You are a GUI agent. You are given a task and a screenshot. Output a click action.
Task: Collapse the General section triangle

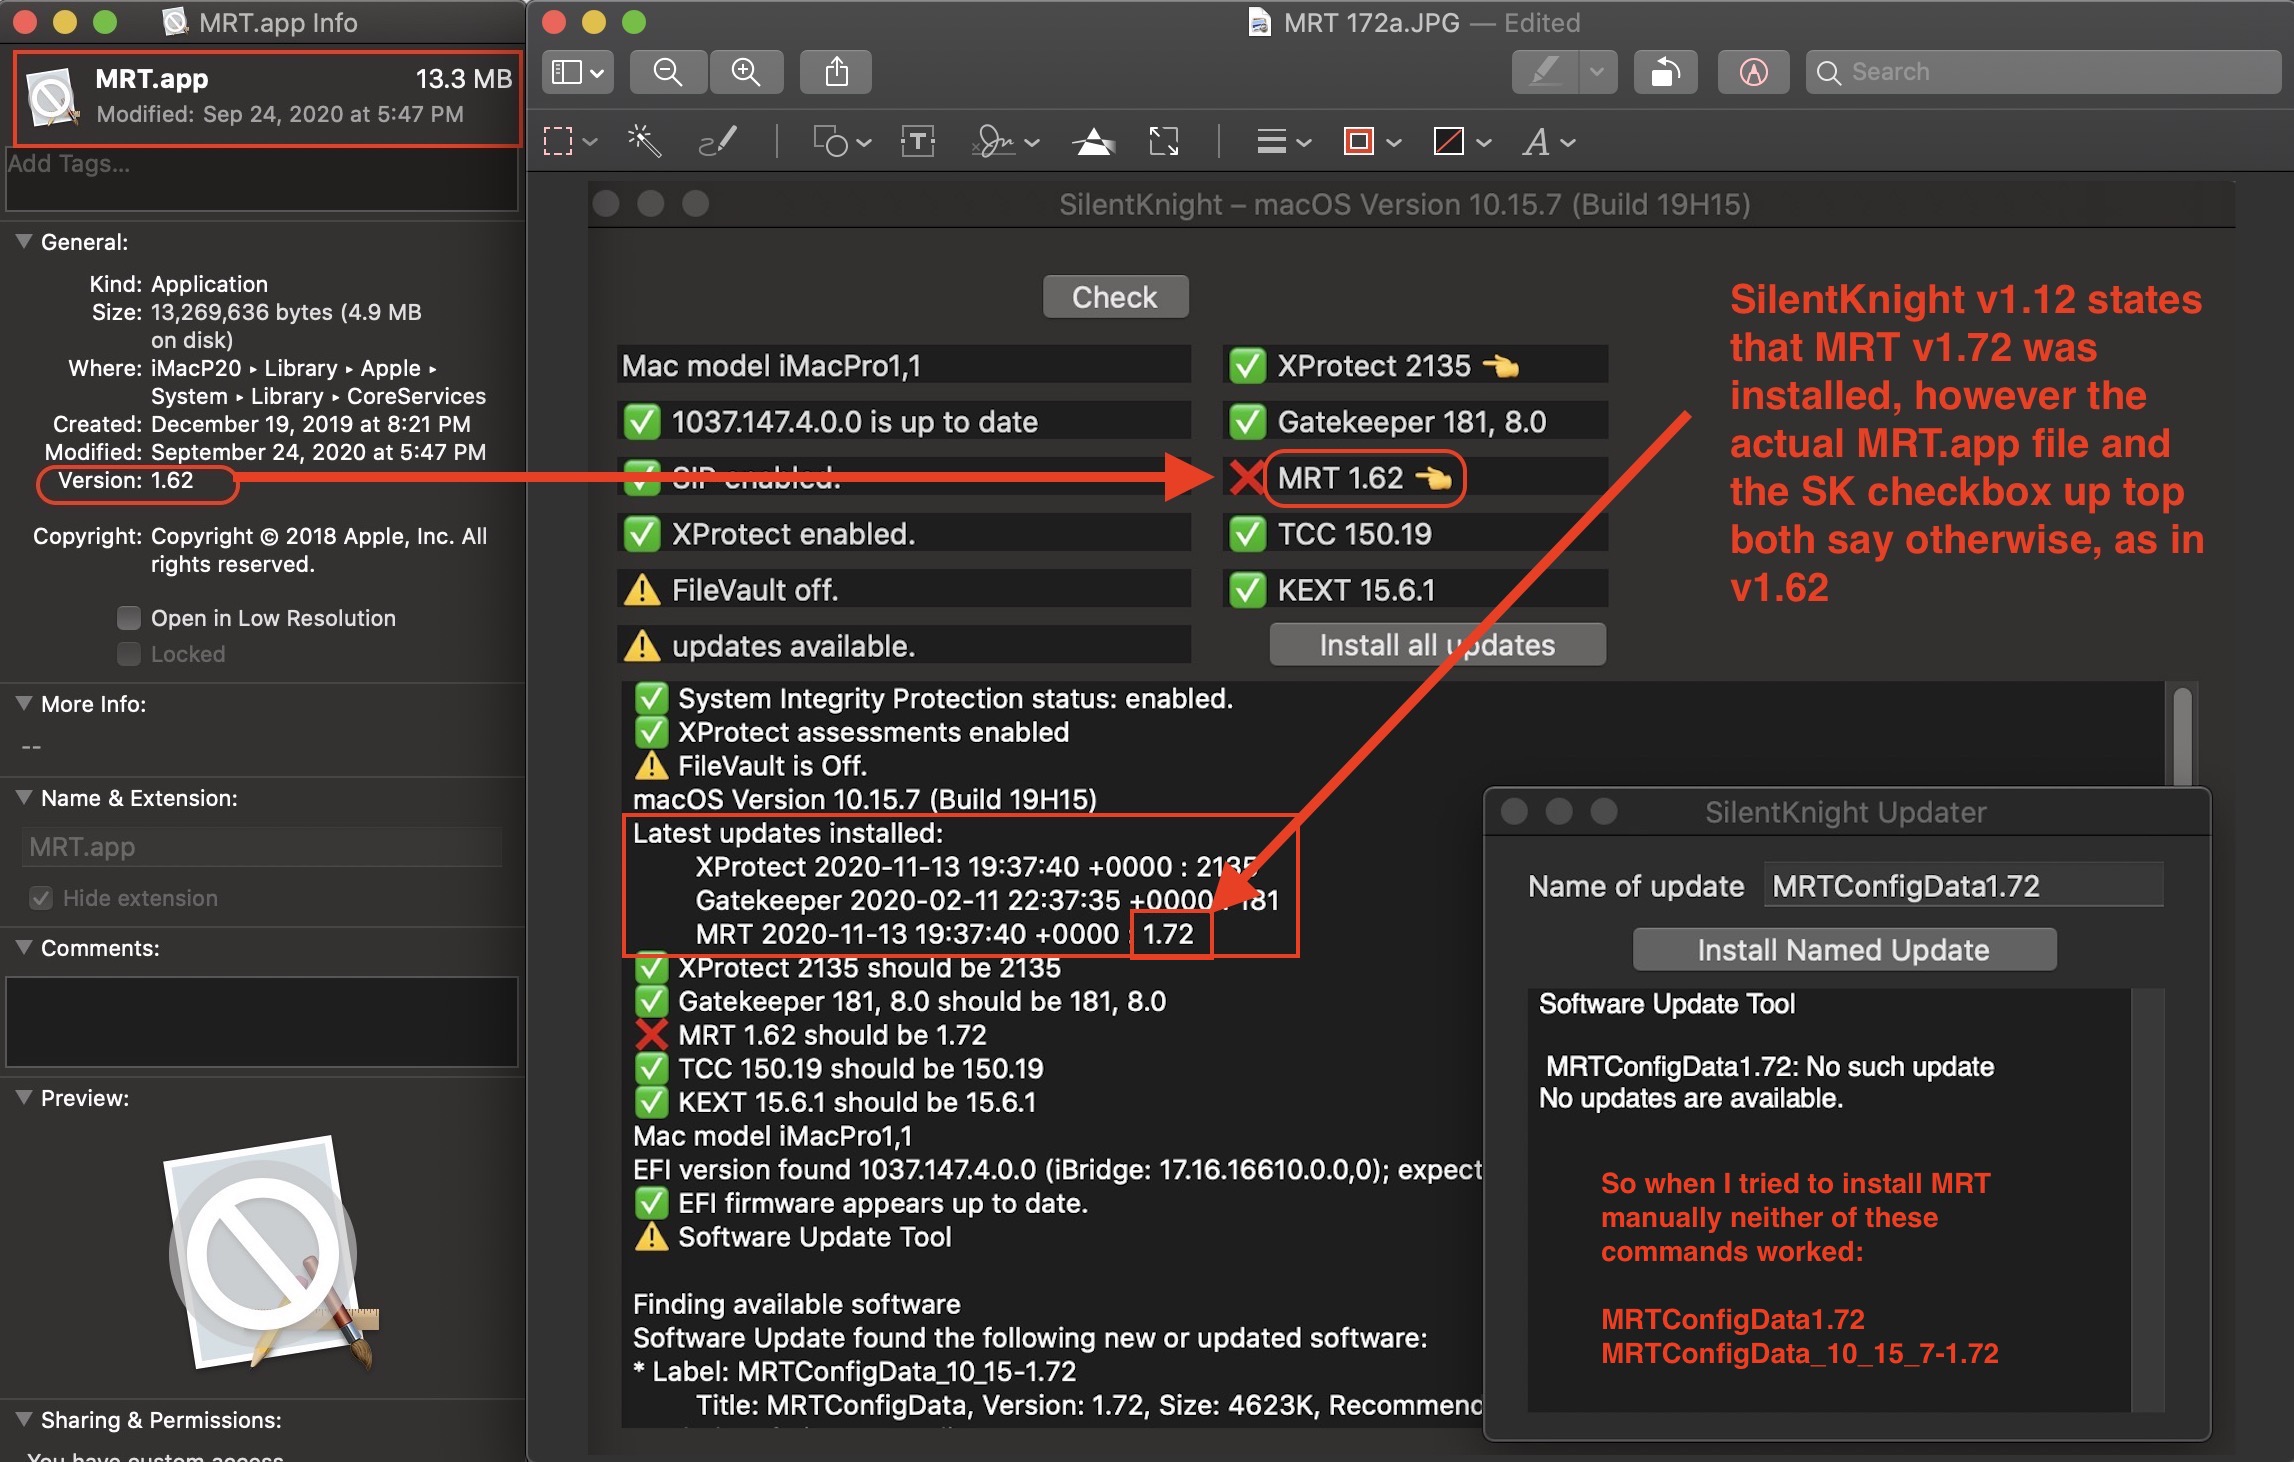(24, 242)
